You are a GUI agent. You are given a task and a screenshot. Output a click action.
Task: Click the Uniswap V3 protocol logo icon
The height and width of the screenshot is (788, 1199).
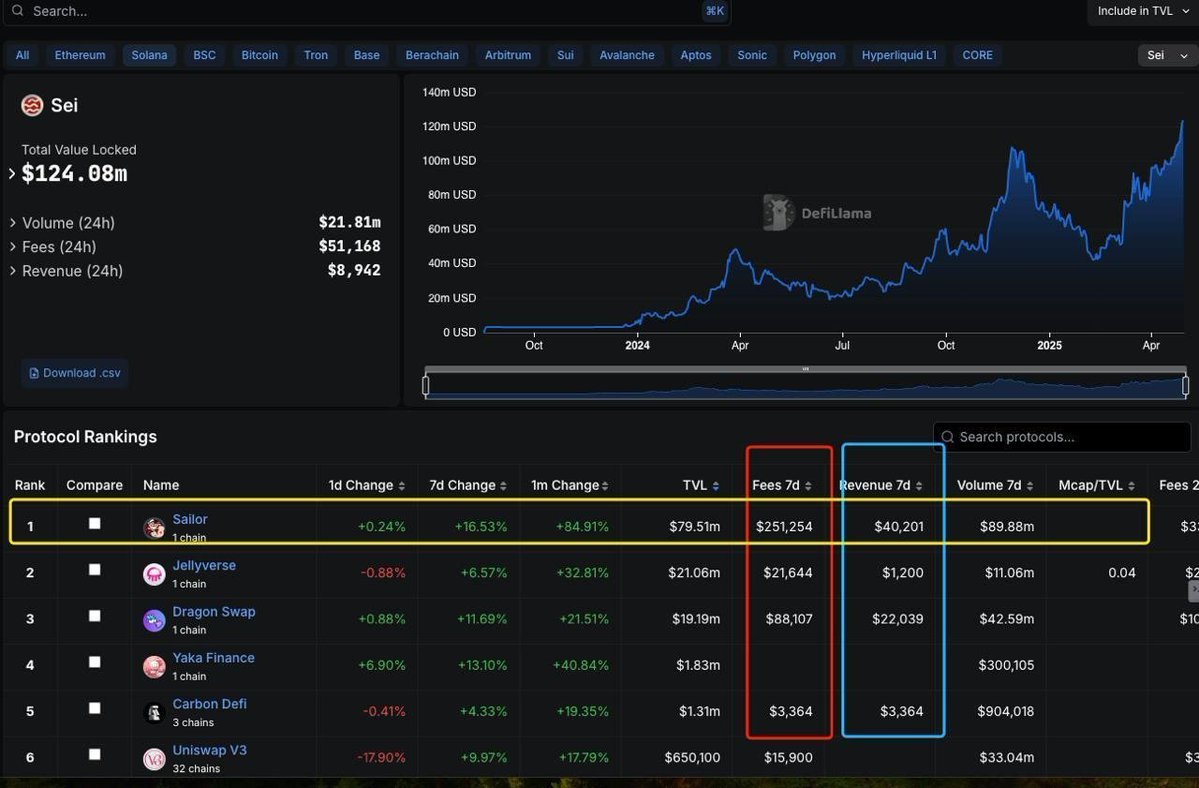coord(154,759)
